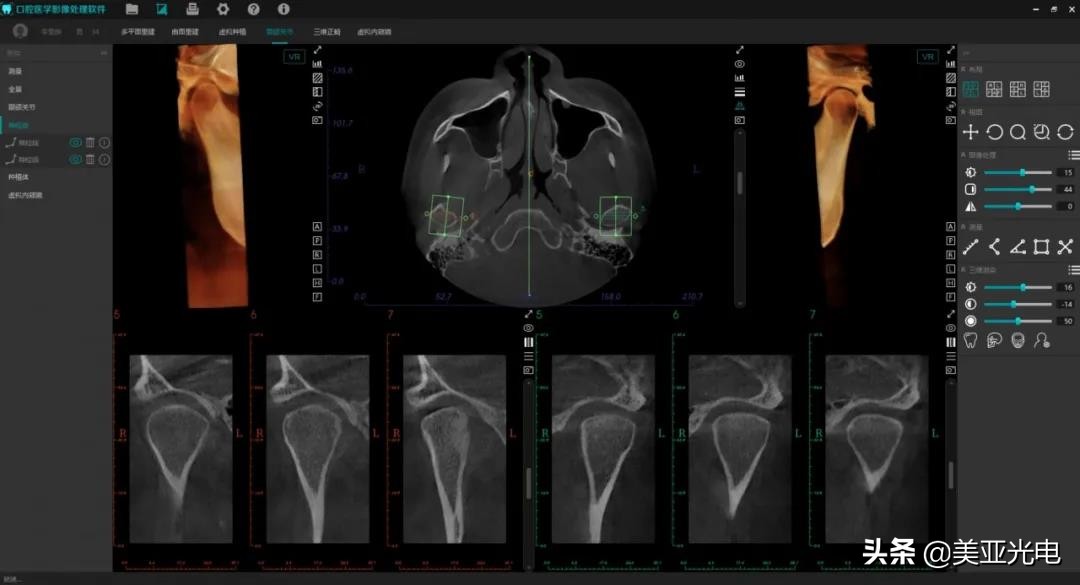Click the printer icon in the top toolbar
The height and width of the screenshot is (585, 1080).
192,9
